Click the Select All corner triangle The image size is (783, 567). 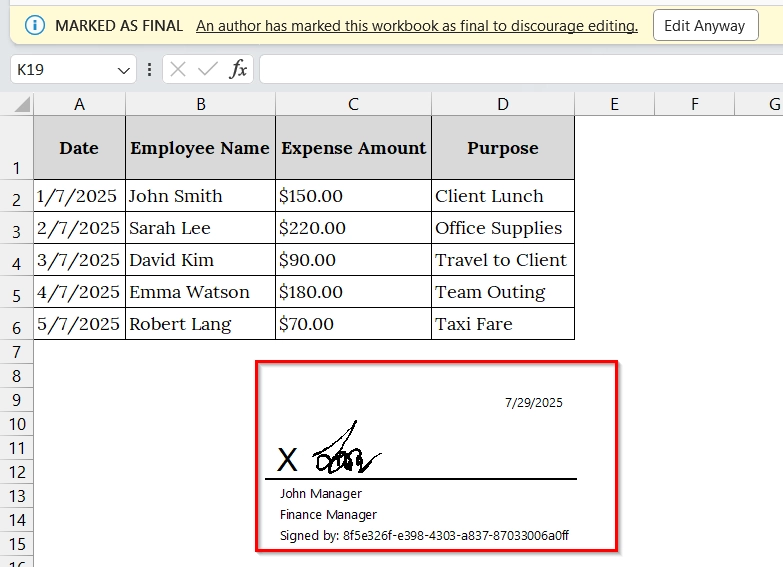pos(21,104)
